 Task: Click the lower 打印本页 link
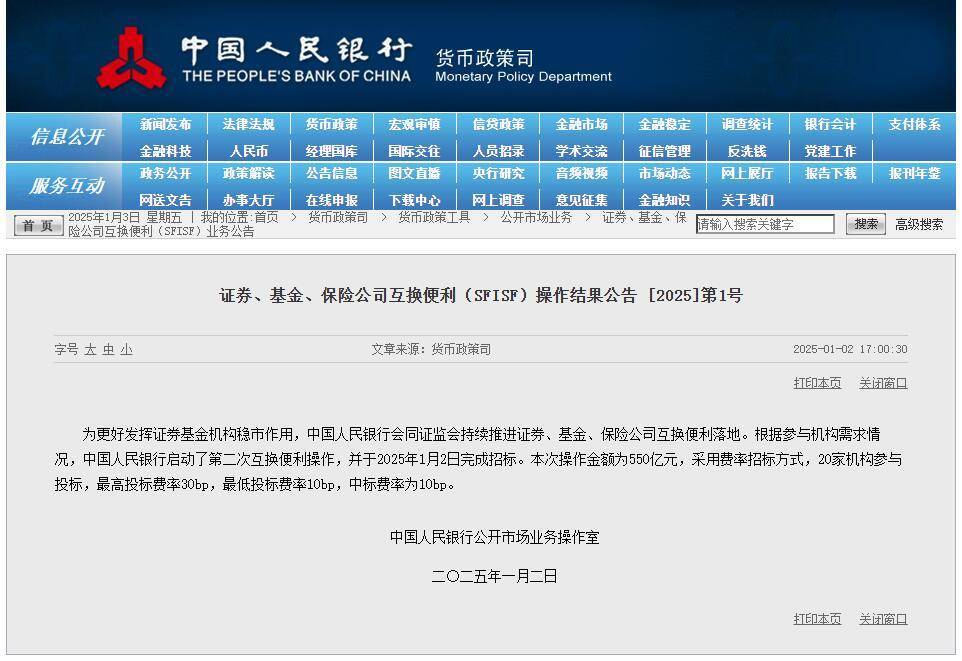click(817, 619)
